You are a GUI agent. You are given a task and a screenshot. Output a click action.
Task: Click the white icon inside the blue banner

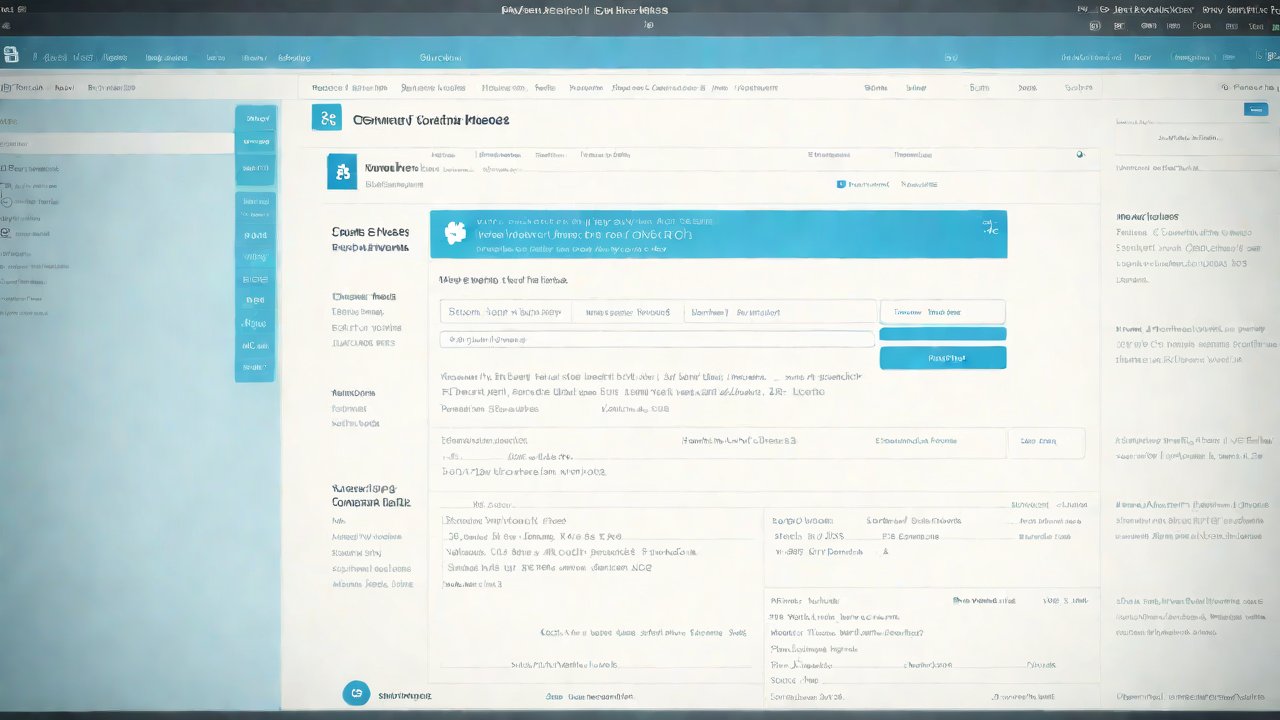pos(456,233)
